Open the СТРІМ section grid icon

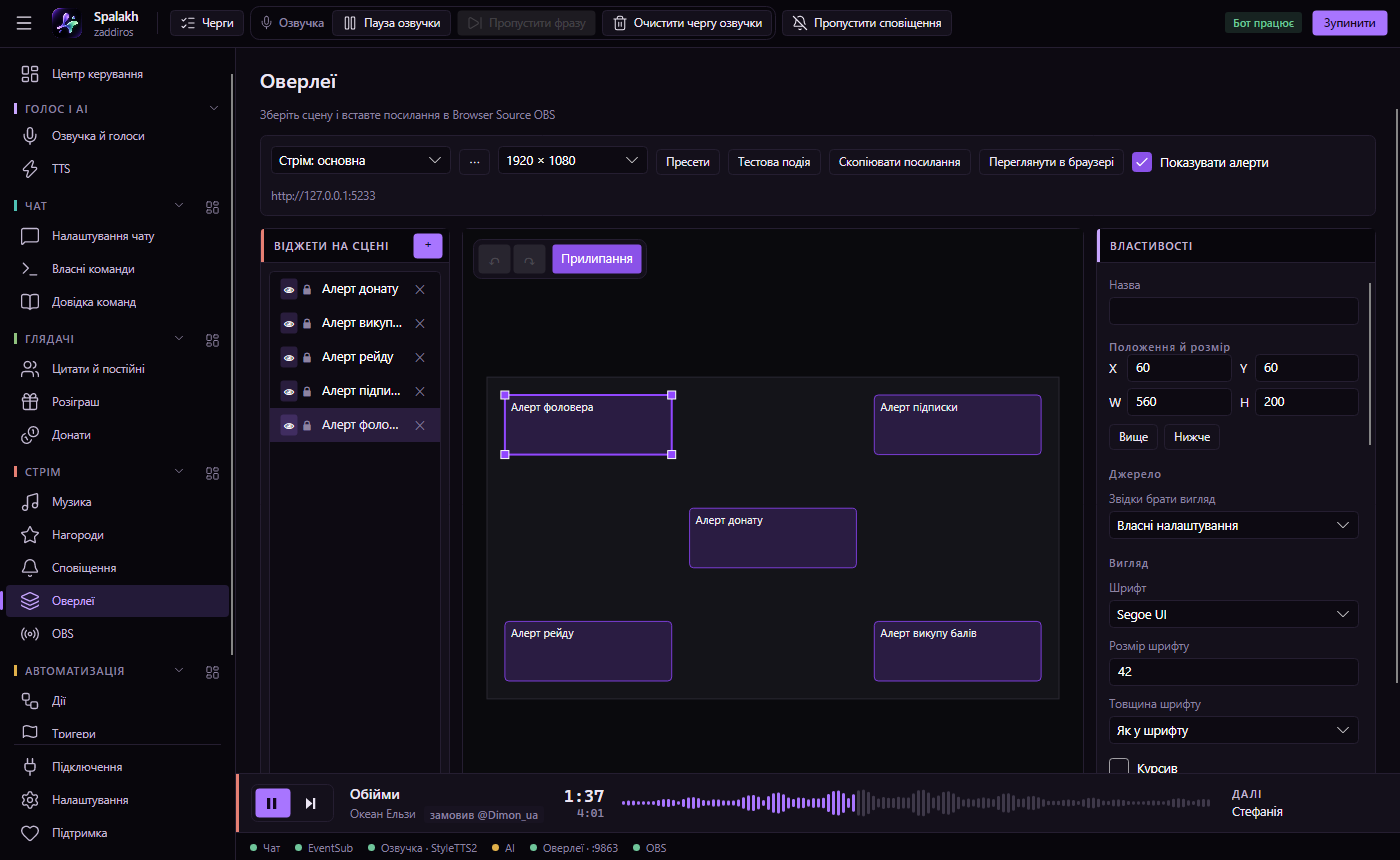pyautogui.click(x=212, y=472)
